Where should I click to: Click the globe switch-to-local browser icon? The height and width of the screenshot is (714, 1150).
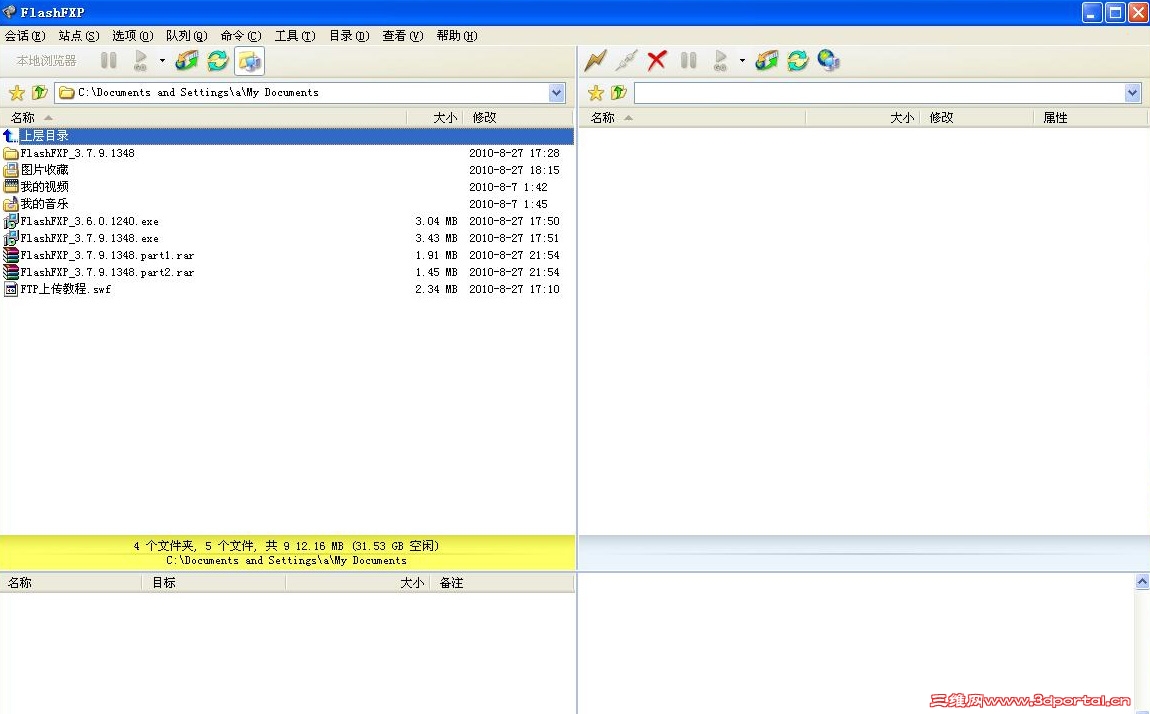[x=829, y=60]
